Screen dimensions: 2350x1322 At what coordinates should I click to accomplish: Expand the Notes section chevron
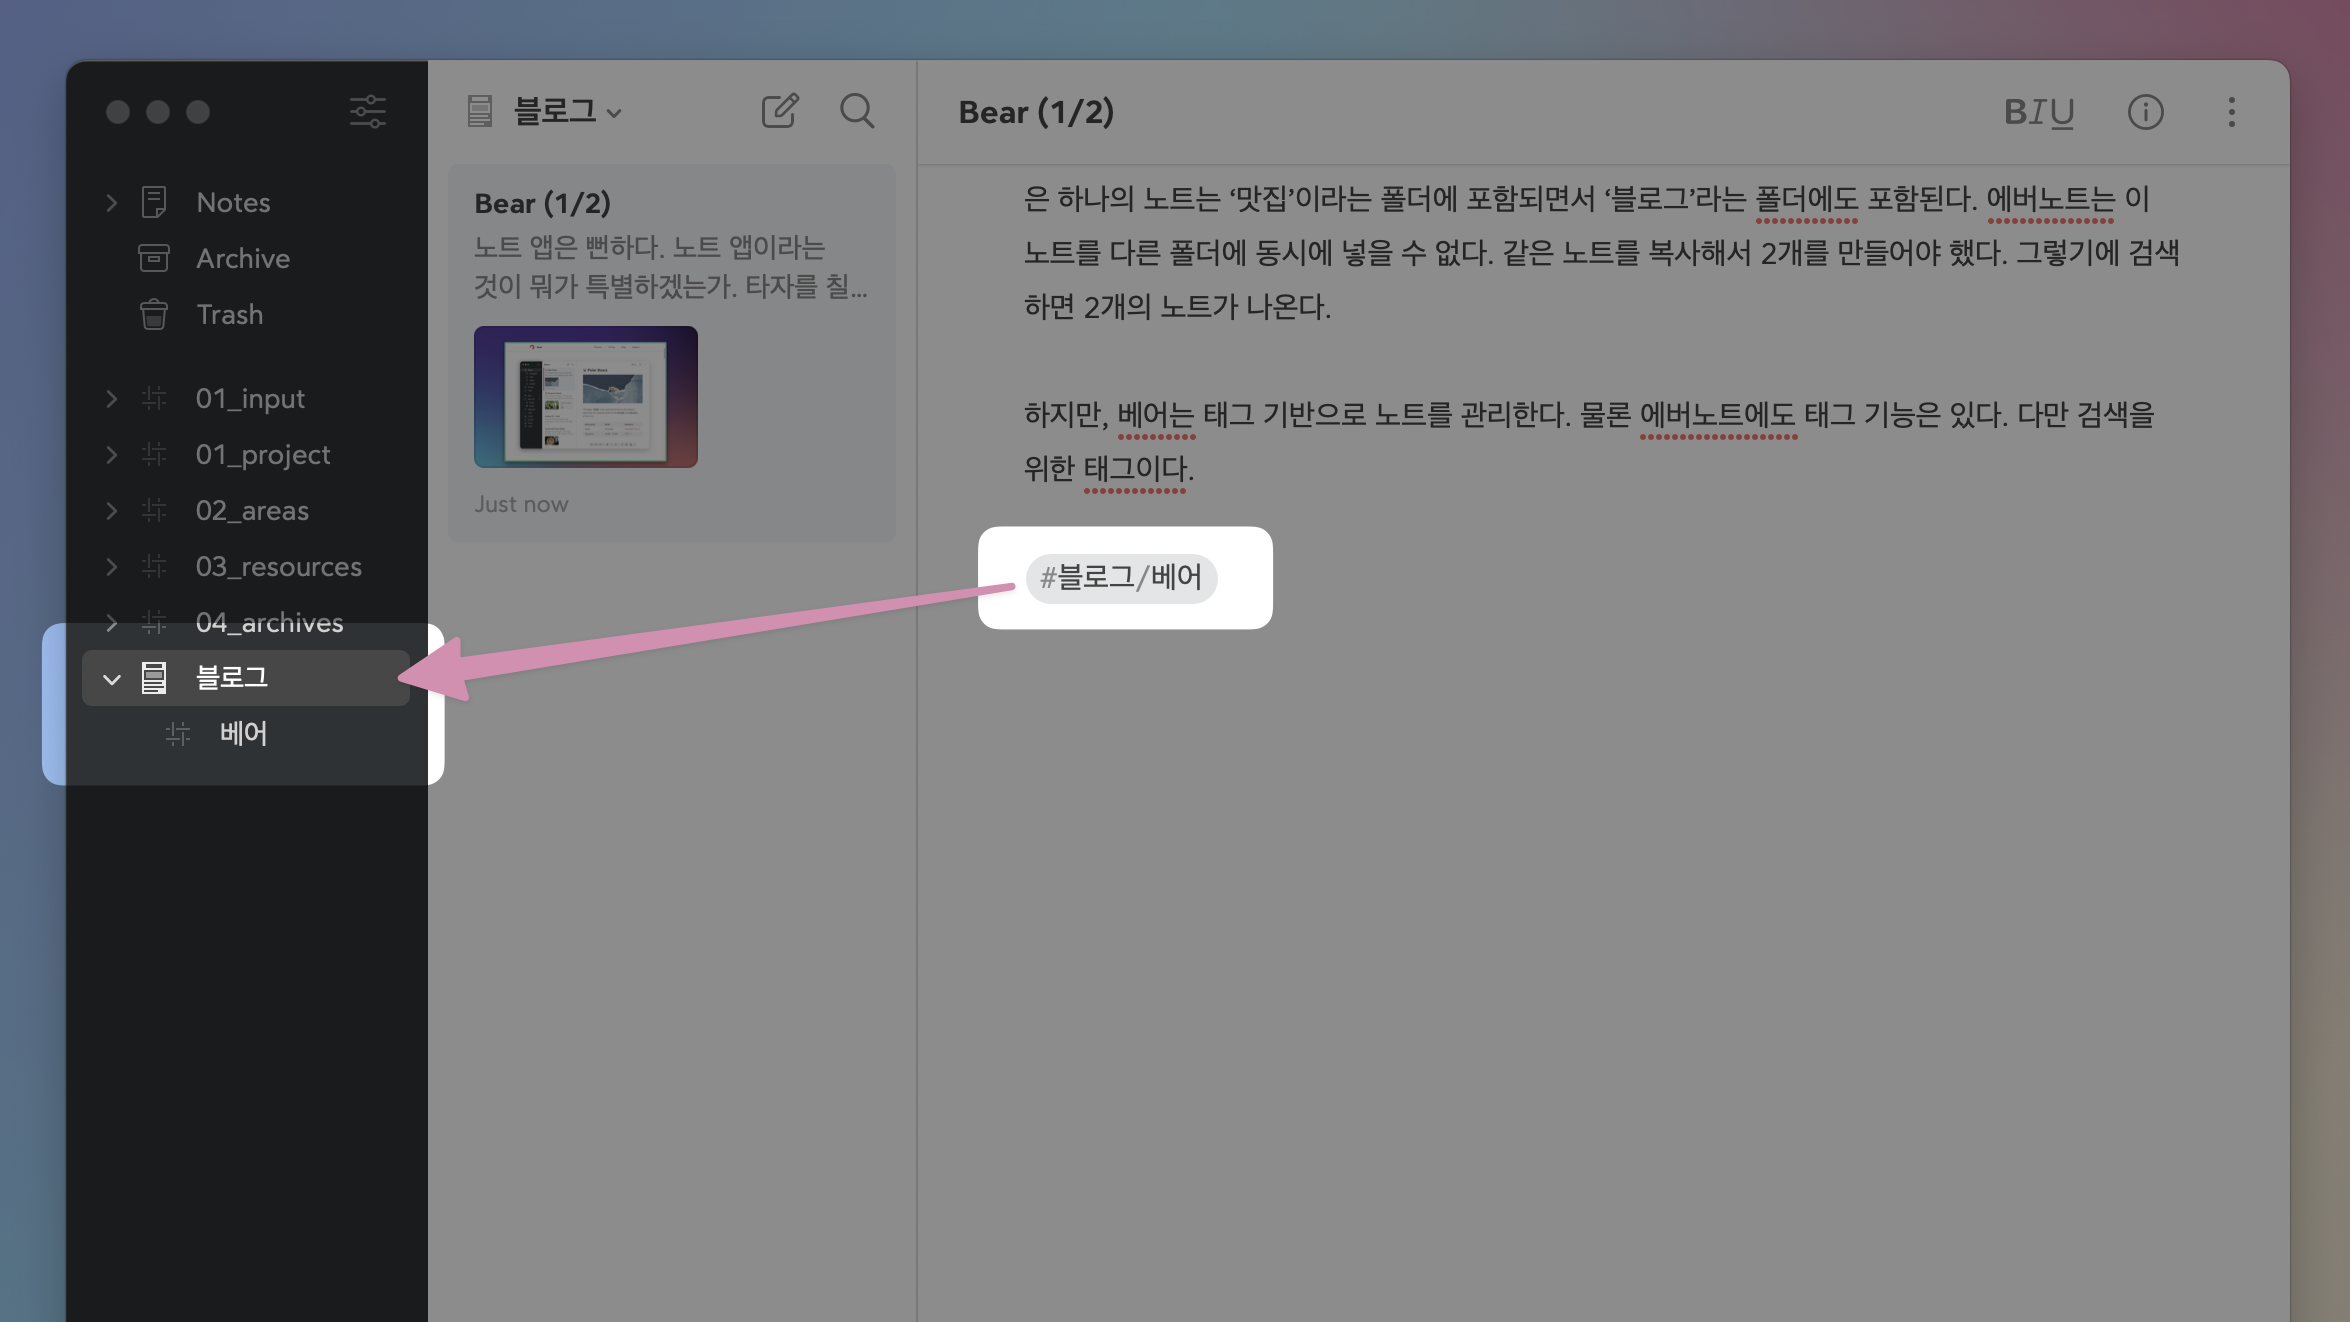pos(111,202)
